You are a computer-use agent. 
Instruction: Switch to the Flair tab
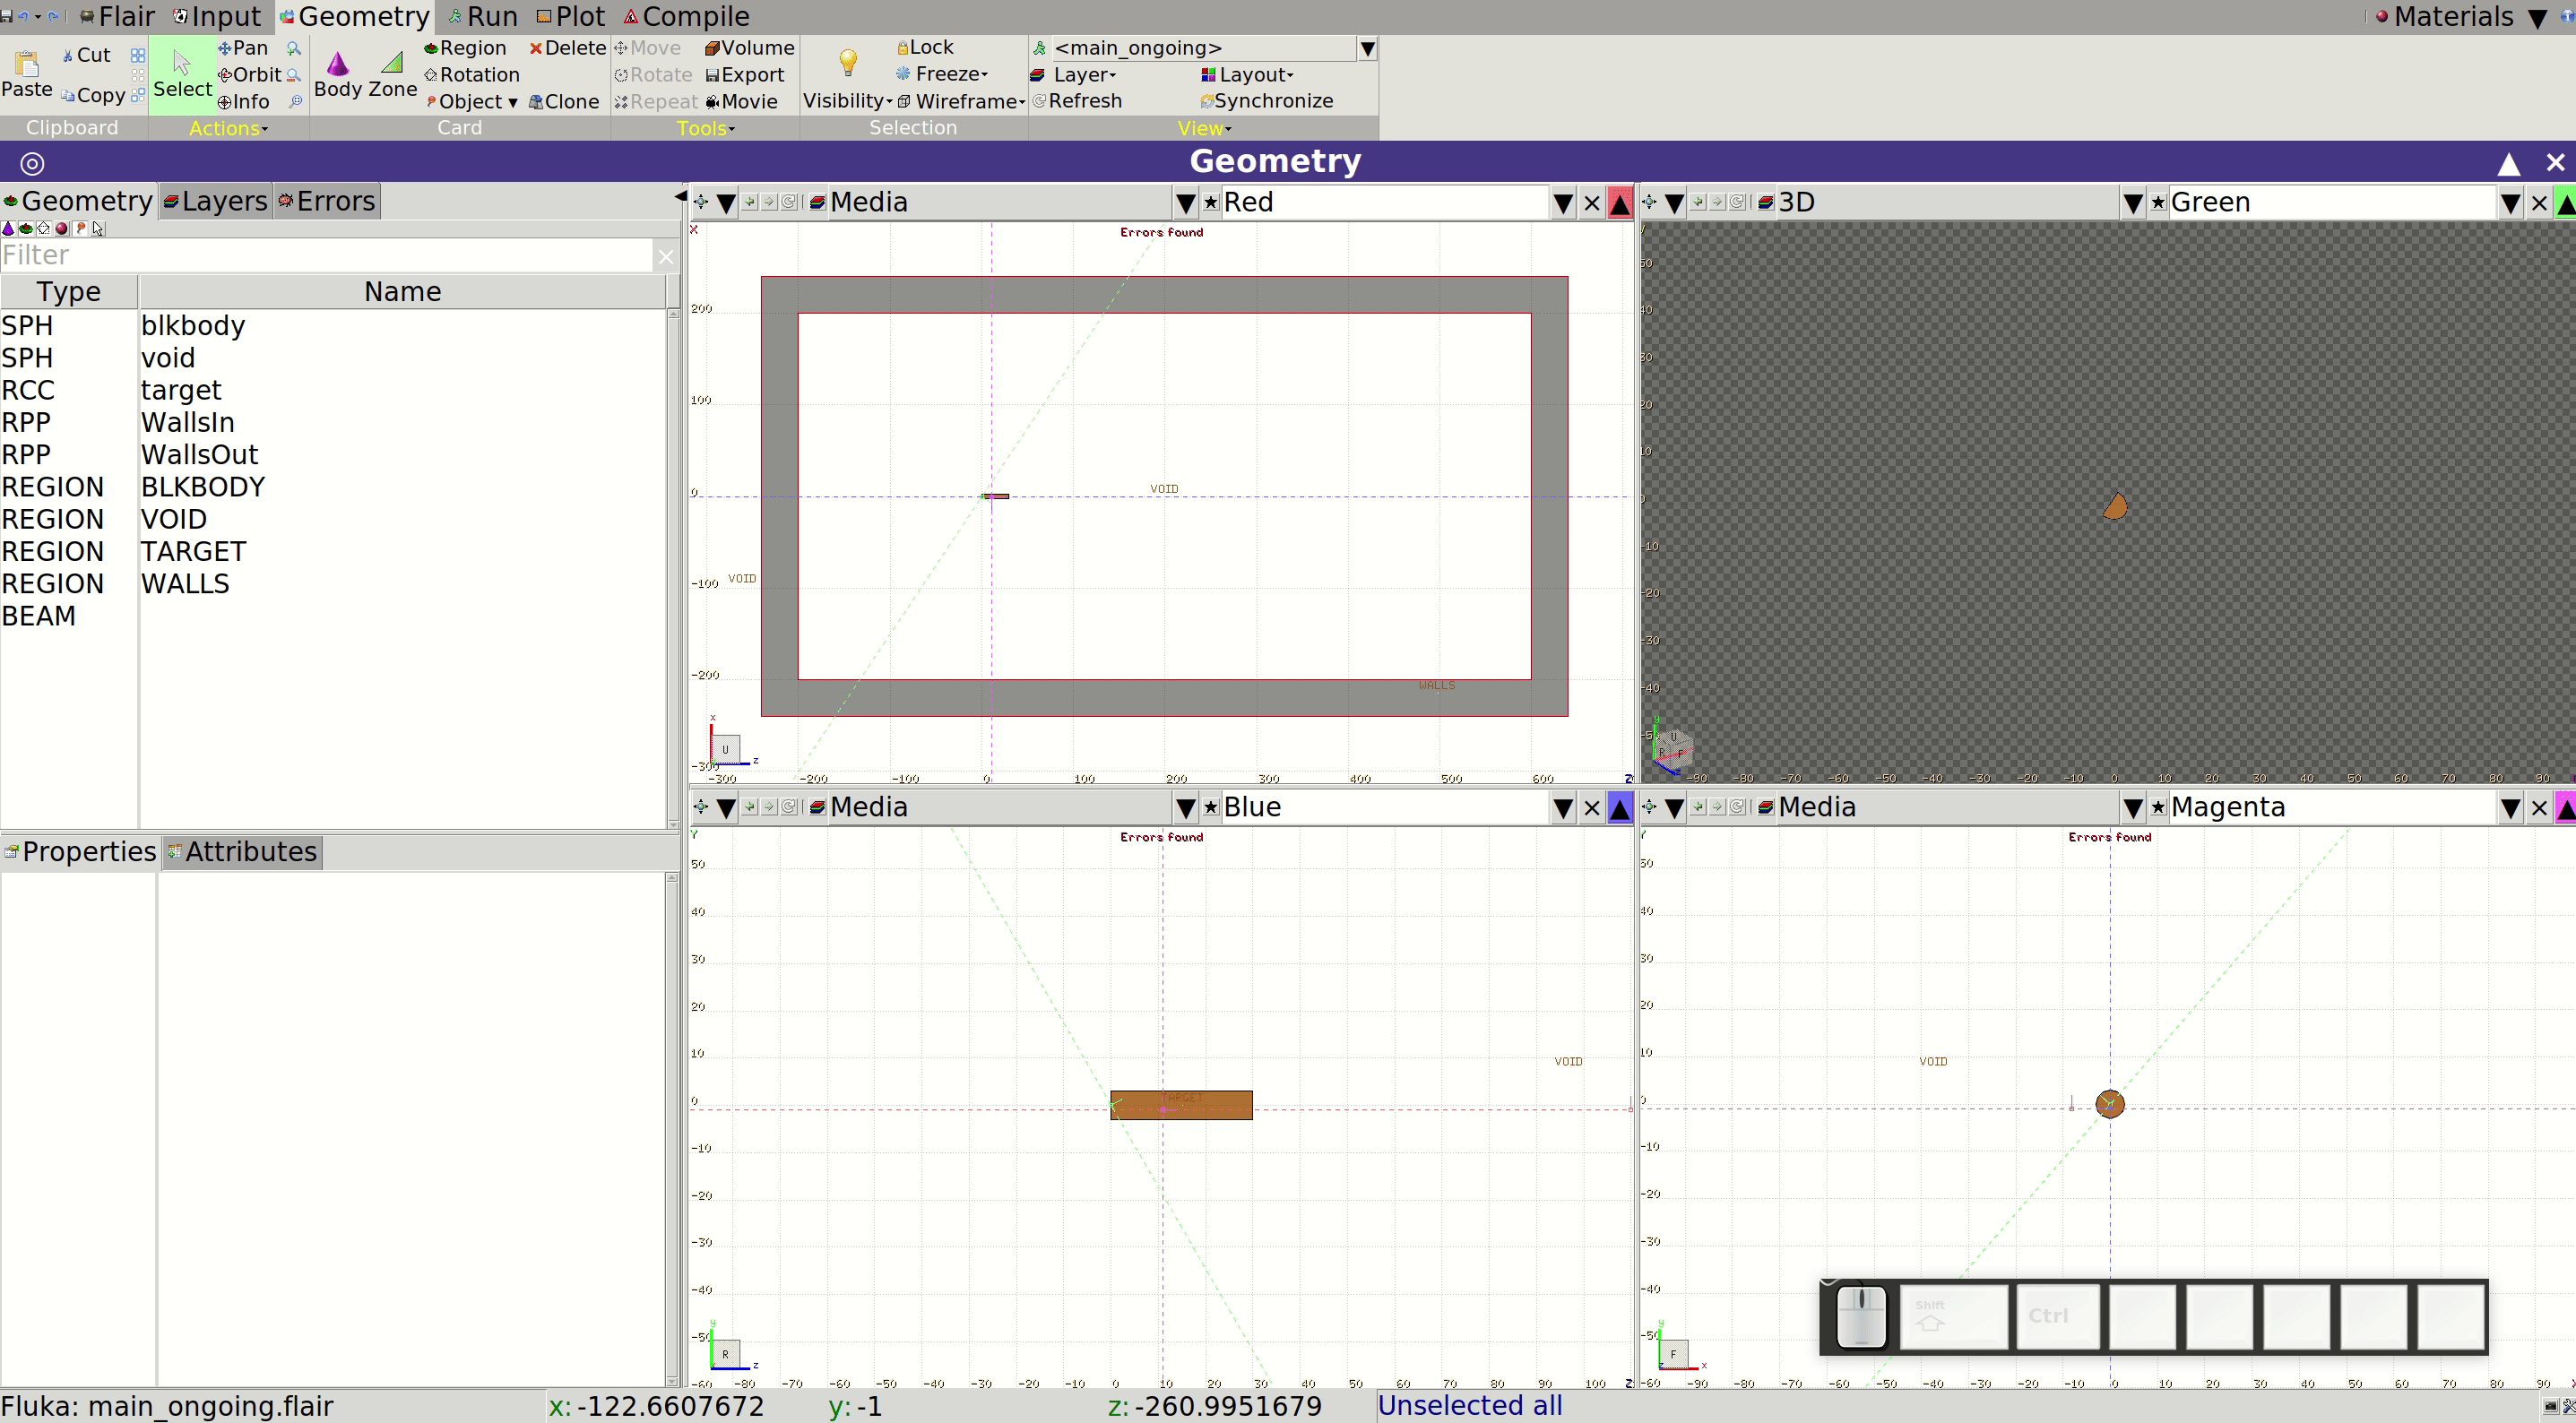tap(118, 17)
